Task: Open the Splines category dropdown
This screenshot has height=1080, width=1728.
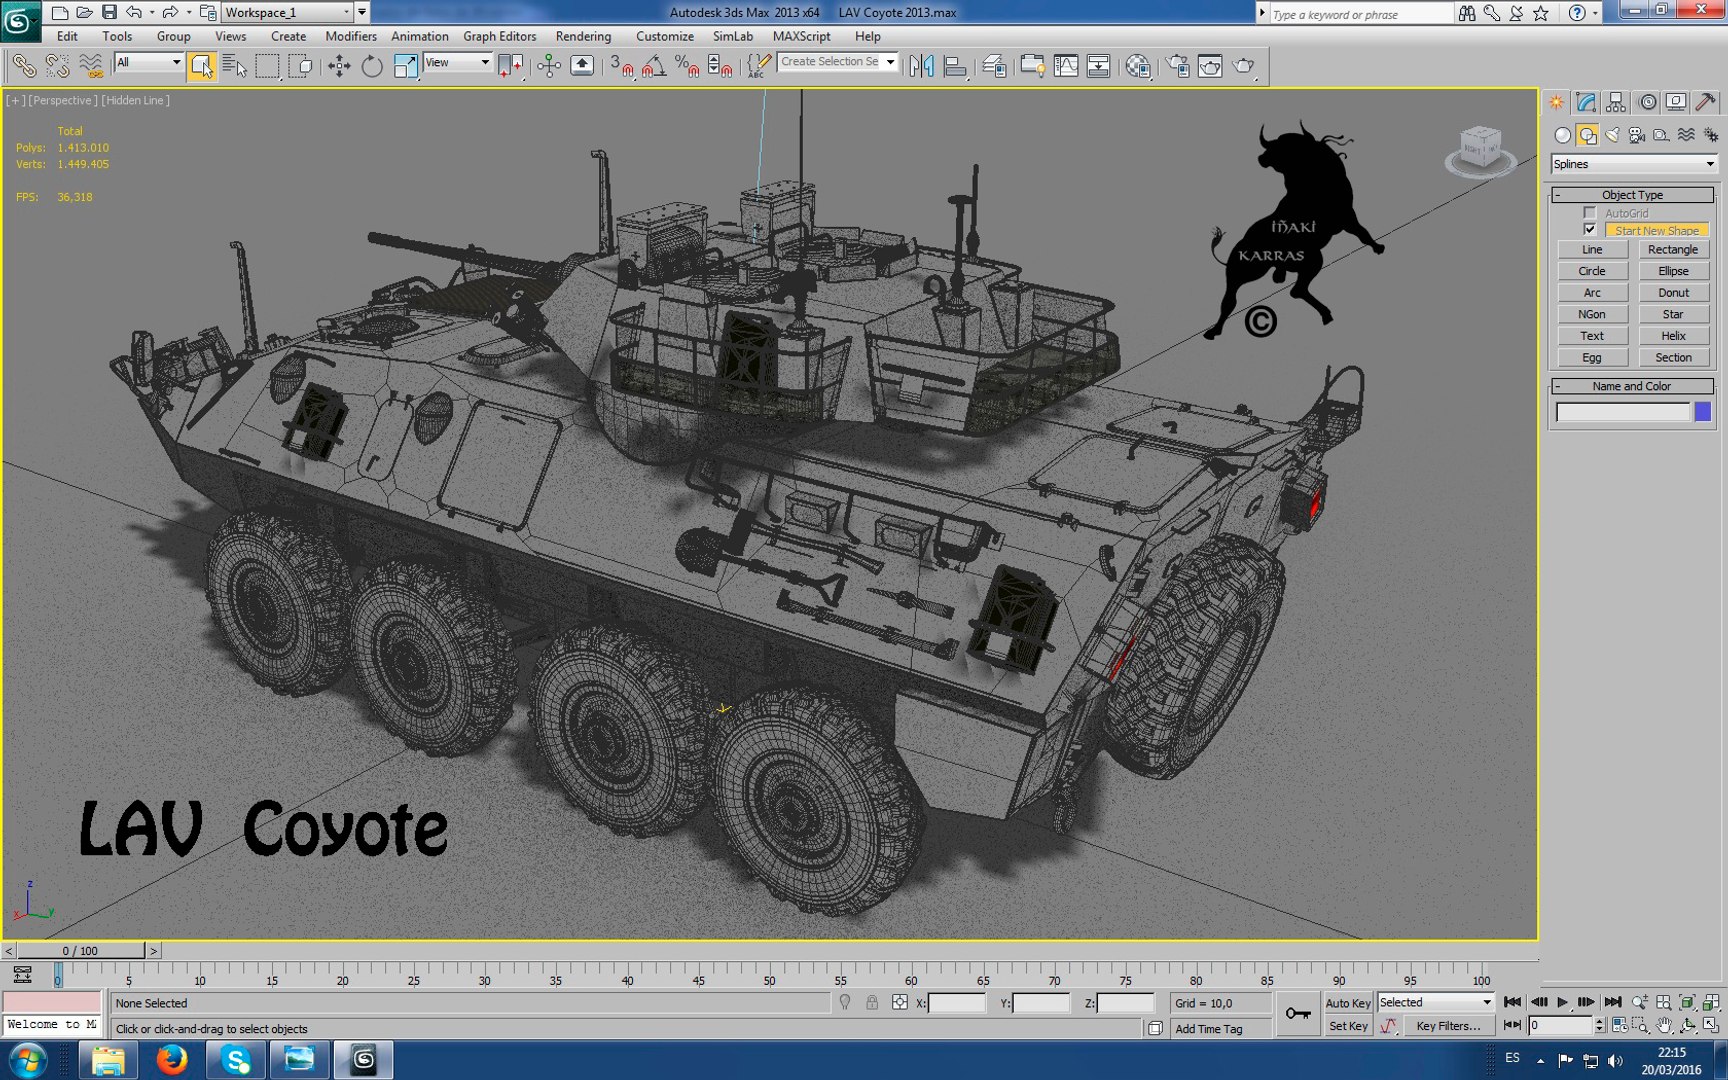Action: pos(1634,164)
